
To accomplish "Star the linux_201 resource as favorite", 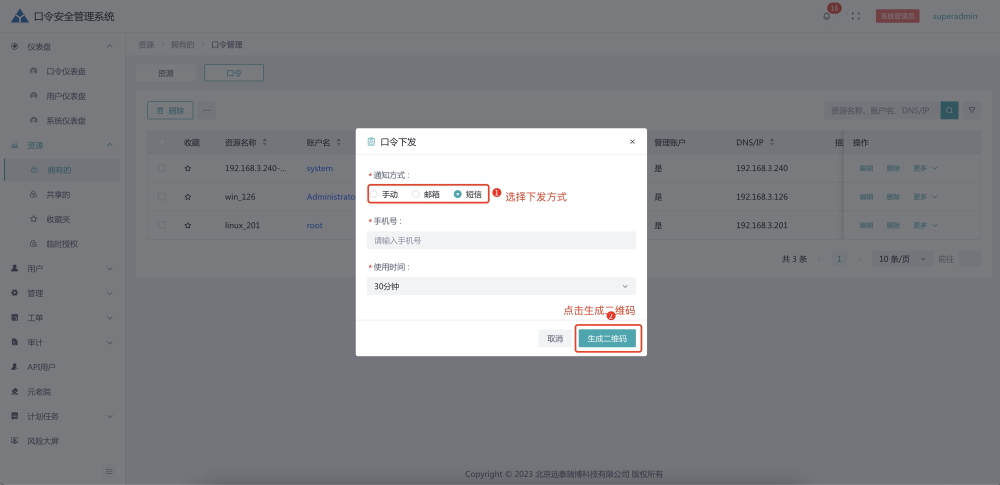I will pyautogui.click(x=187, y=225).
